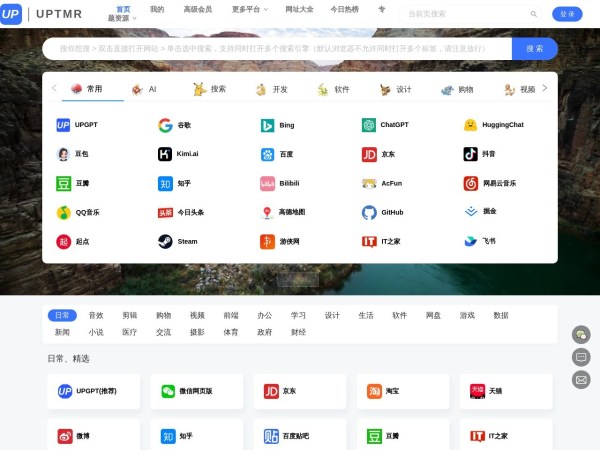Screen dimensions: 600x450
Task: Click the WeChat floating icon on right
Action: 581,335
